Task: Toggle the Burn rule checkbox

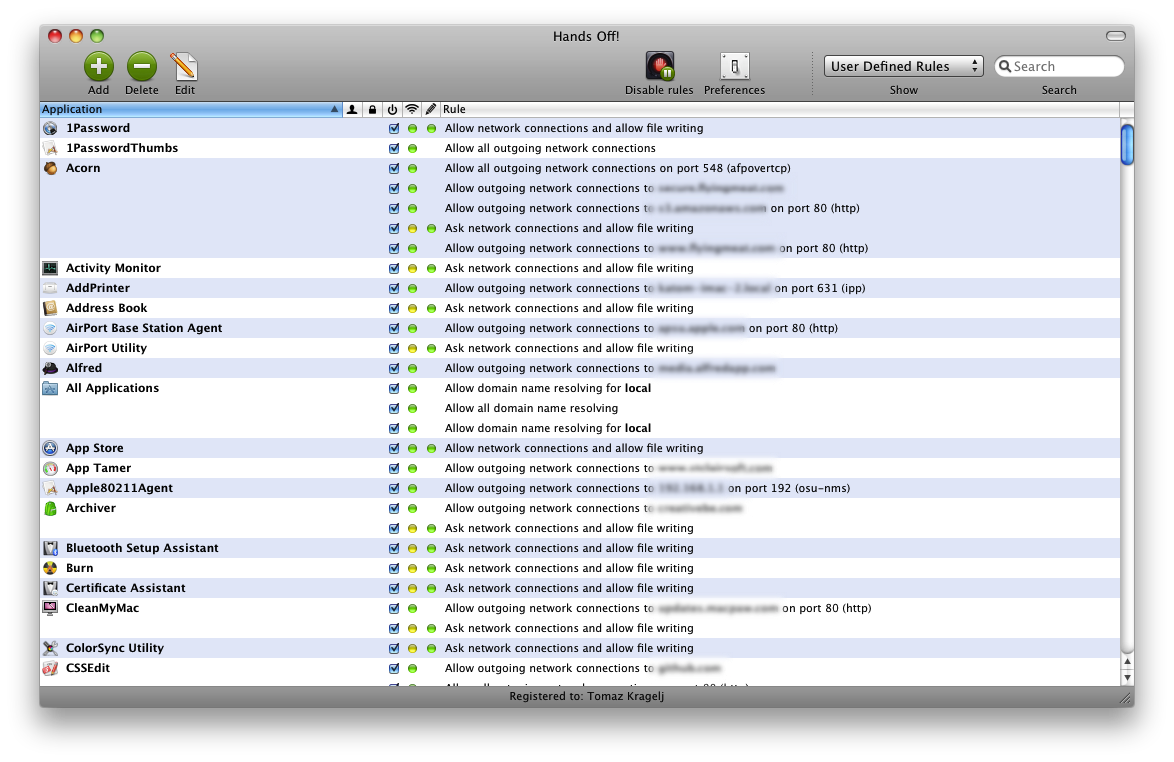Action: (x=394, y=568)
